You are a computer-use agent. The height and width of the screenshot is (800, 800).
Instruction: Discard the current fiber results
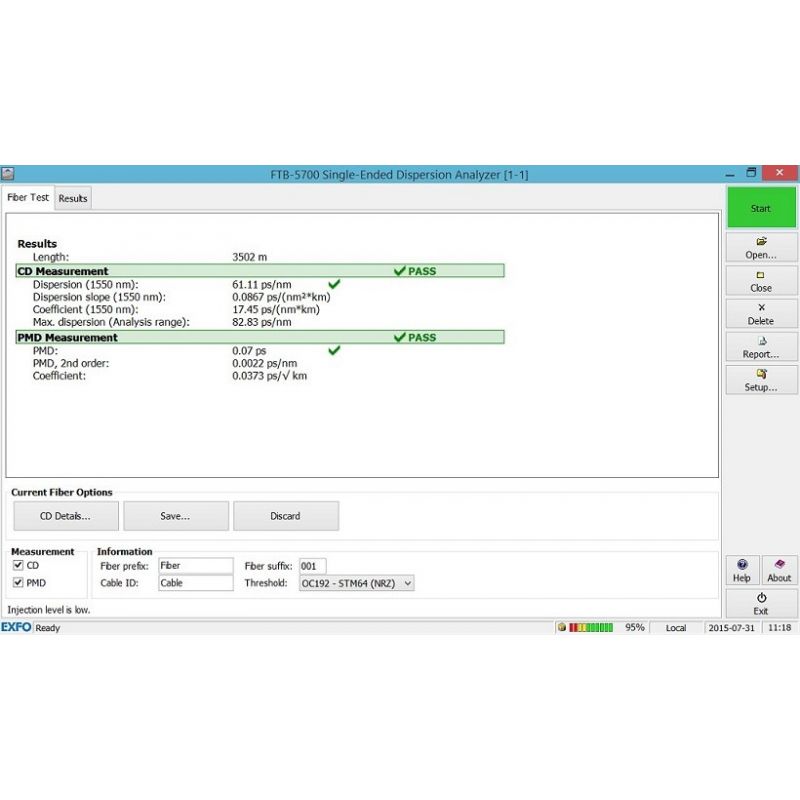pyautogui.click(x=286, y=516)
